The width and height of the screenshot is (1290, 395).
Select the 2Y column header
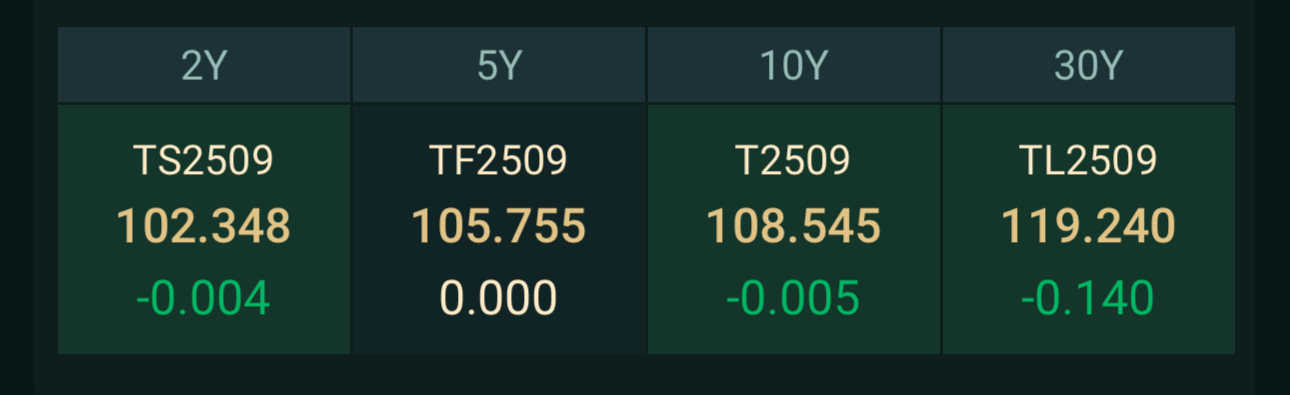[204, 65]
